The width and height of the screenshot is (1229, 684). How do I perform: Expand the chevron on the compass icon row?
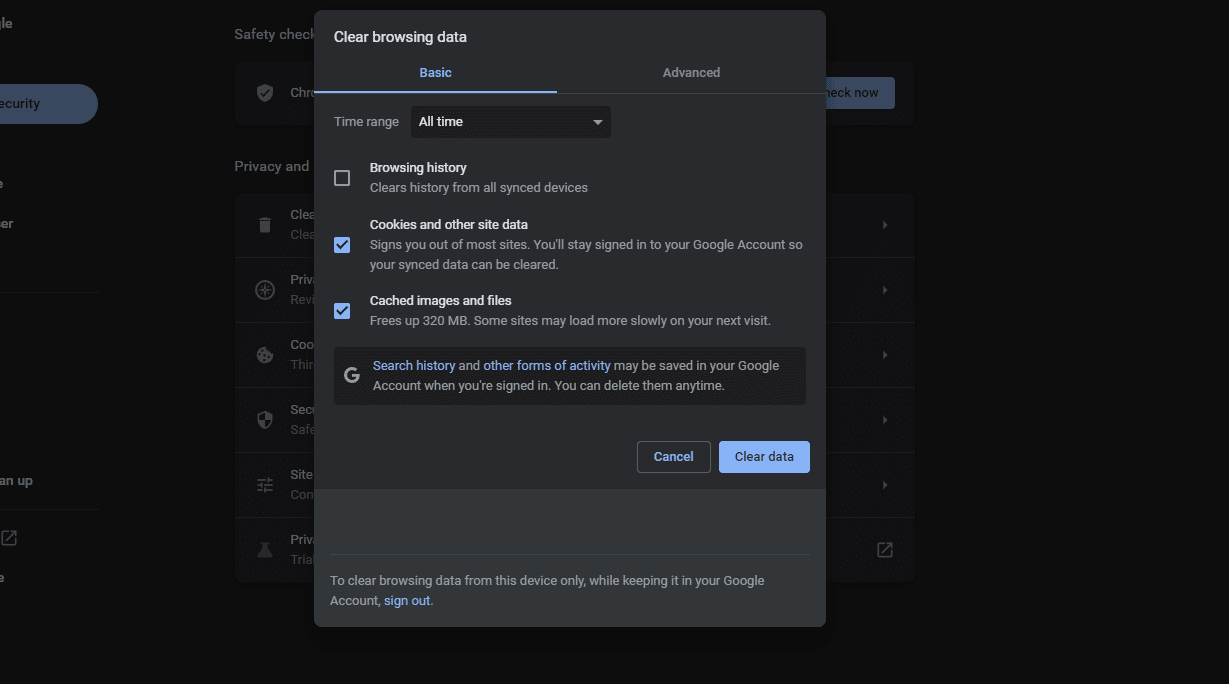(885, 290)
